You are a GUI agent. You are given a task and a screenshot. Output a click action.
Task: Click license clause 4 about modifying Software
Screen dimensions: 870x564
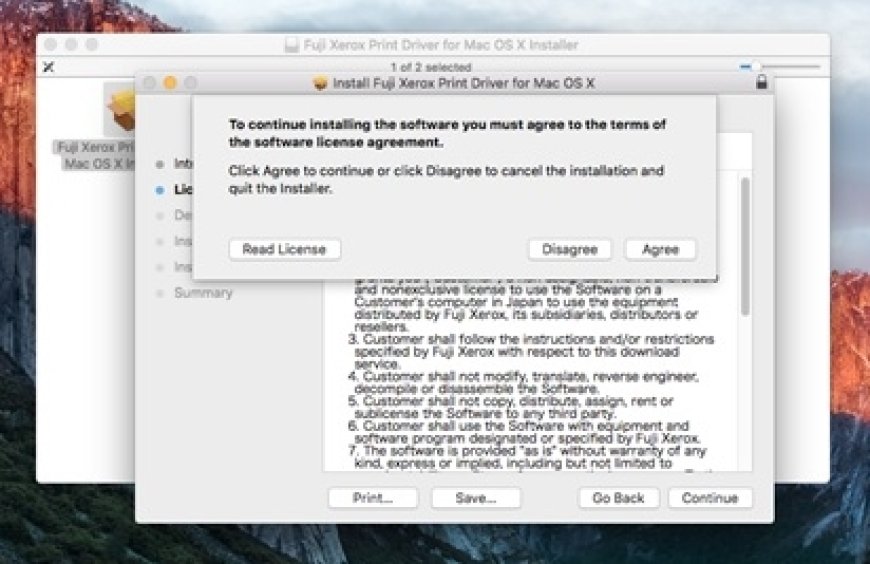523,382
